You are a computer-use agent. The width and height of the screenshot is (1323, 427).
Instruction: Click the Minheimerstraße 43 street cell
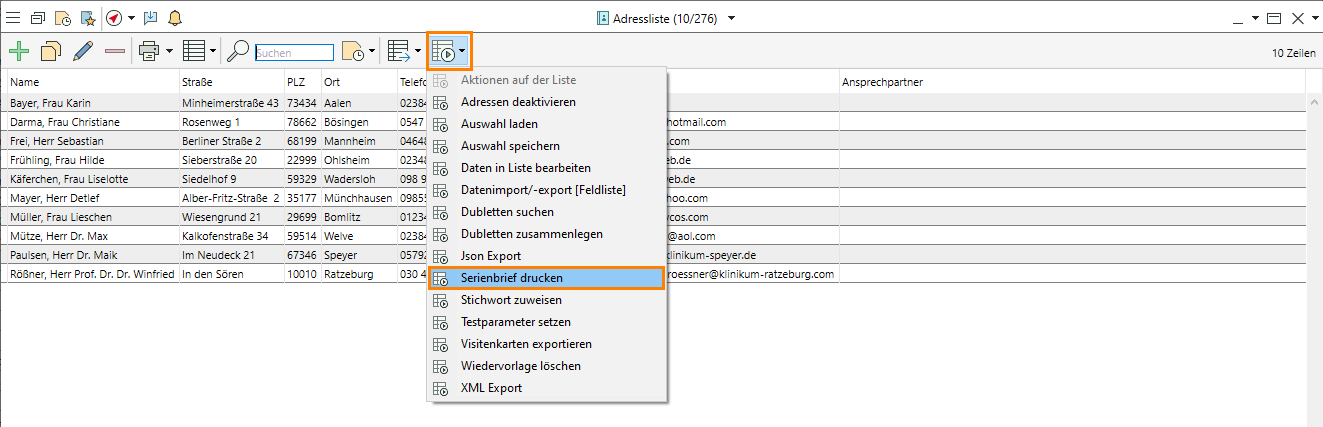pos(231,103)
